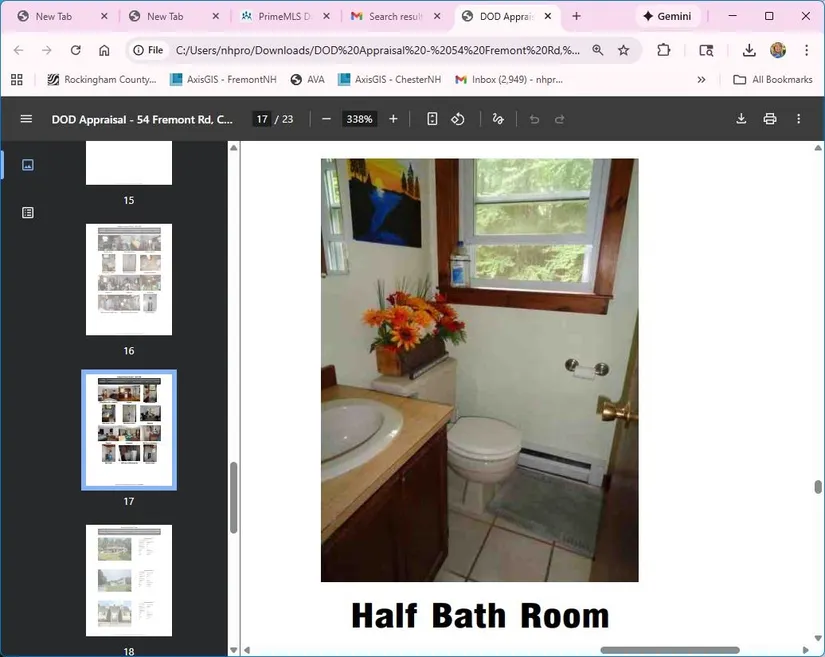Viewport: 825px width, 657px height.
Task: Expand the hidden bookmarks chevron
Action: [x=701, y=80]
